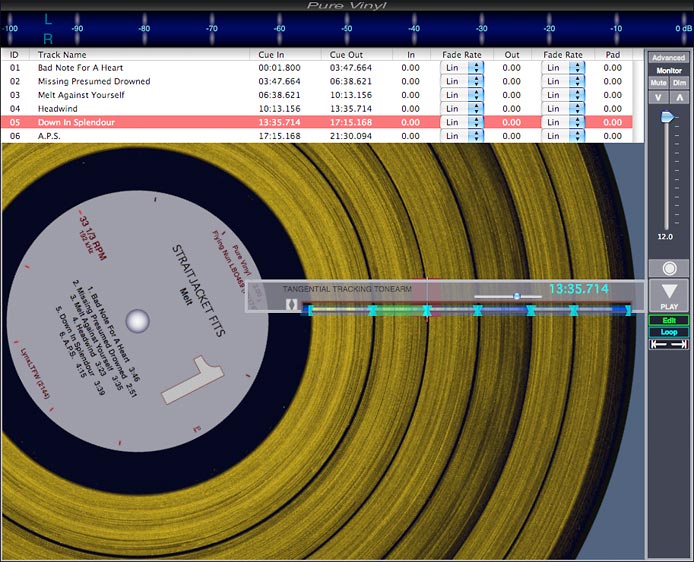This screenshot has width=694, height=562.
Task: Open Out Fade Rate dropdown for A.P.S.
Action: [x=563, y=136]
